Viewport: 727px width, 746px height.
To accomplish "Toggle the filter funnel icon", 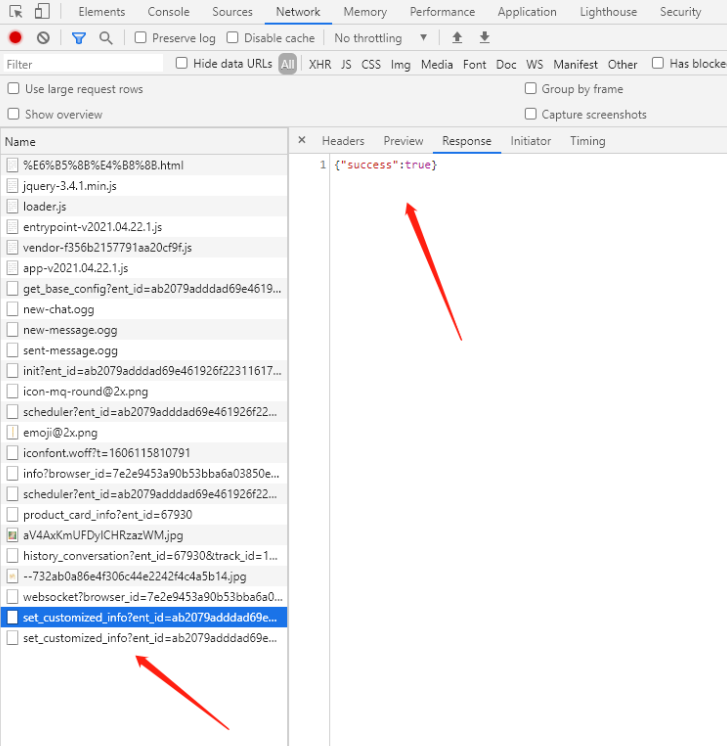I will (79, 38).
